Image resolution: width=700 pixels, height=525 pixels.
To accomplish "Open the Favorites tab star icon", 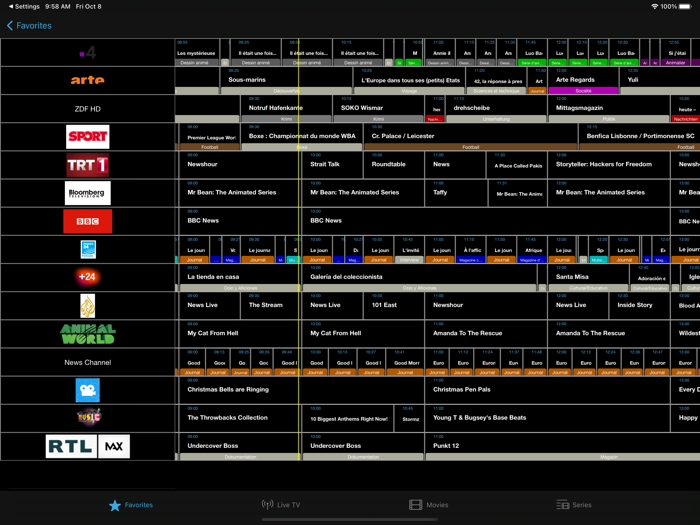I will [115, 505].
